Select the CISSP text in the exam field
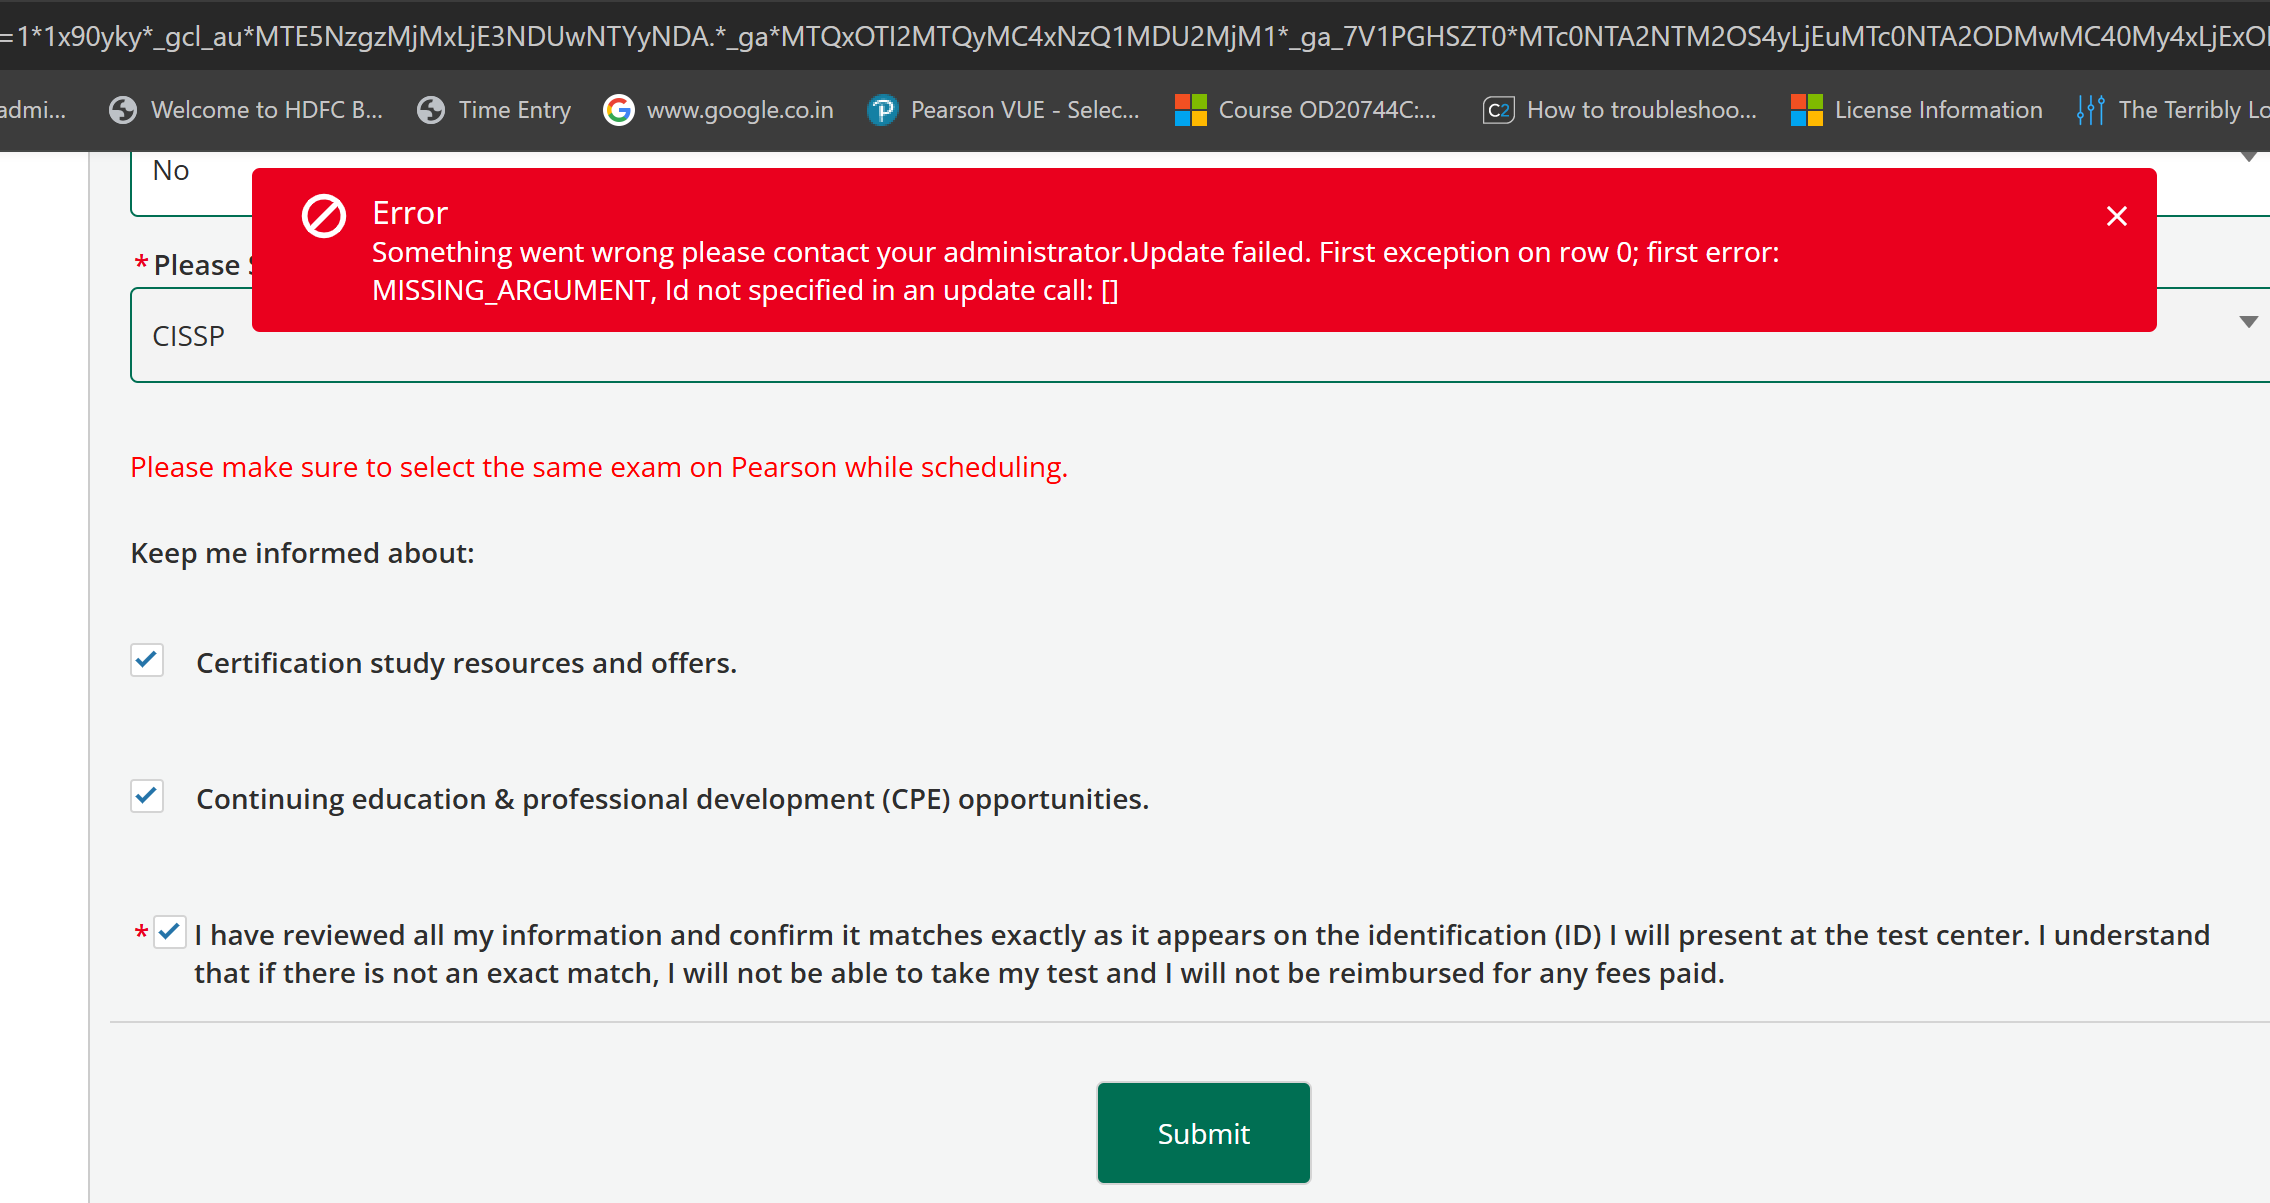 pos(188,335)
